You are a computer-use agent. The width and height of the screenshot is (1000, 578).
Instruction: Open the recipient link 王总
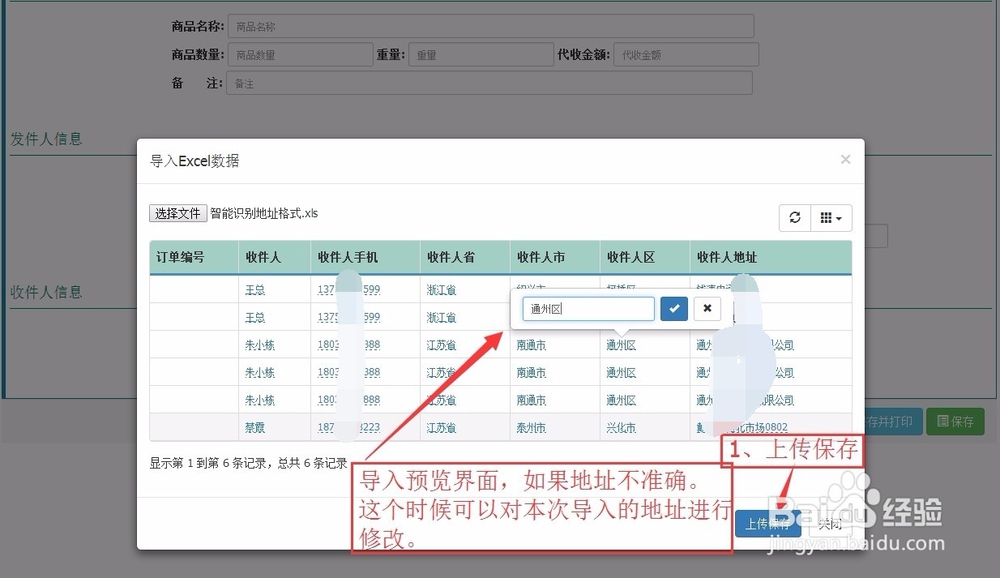[257, 289]
